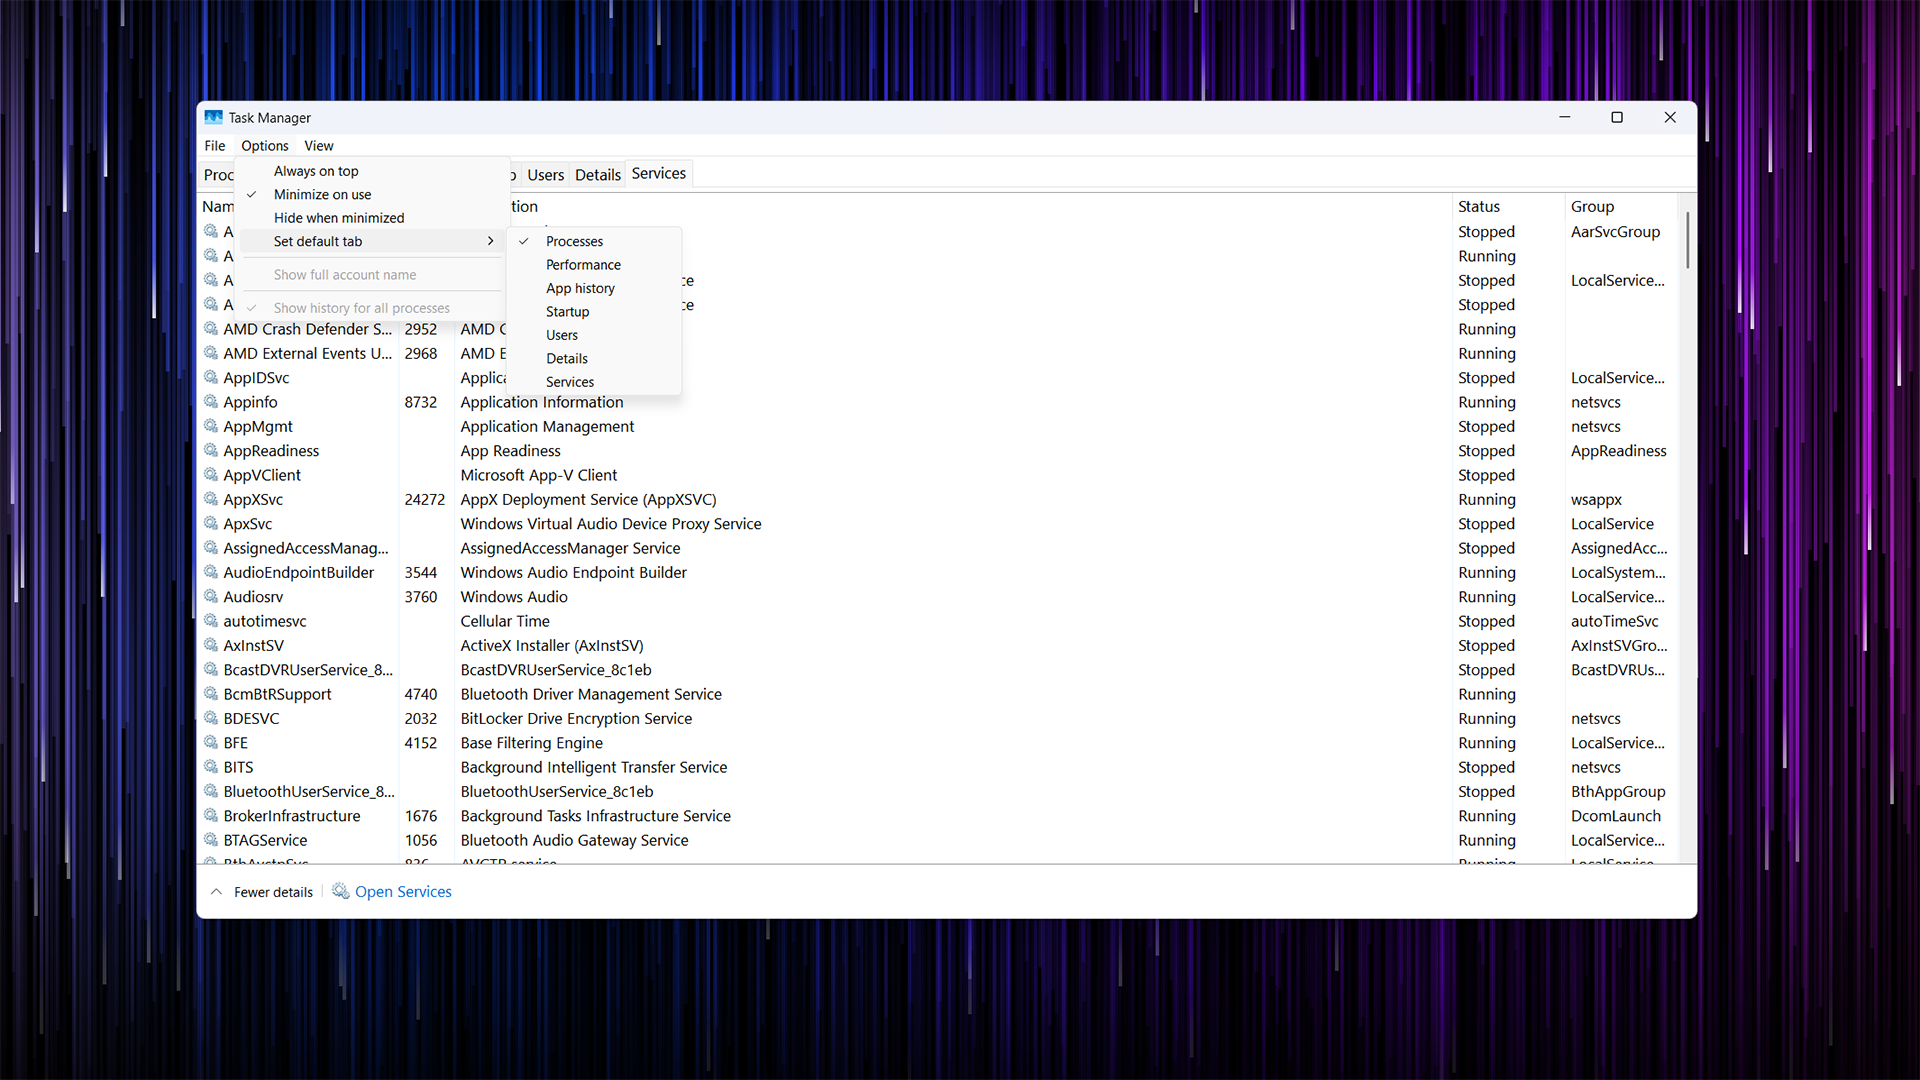Click the AudioEndpointBuilder service gear icon
Screen dimensions: 1920x1080
(211, 571)
